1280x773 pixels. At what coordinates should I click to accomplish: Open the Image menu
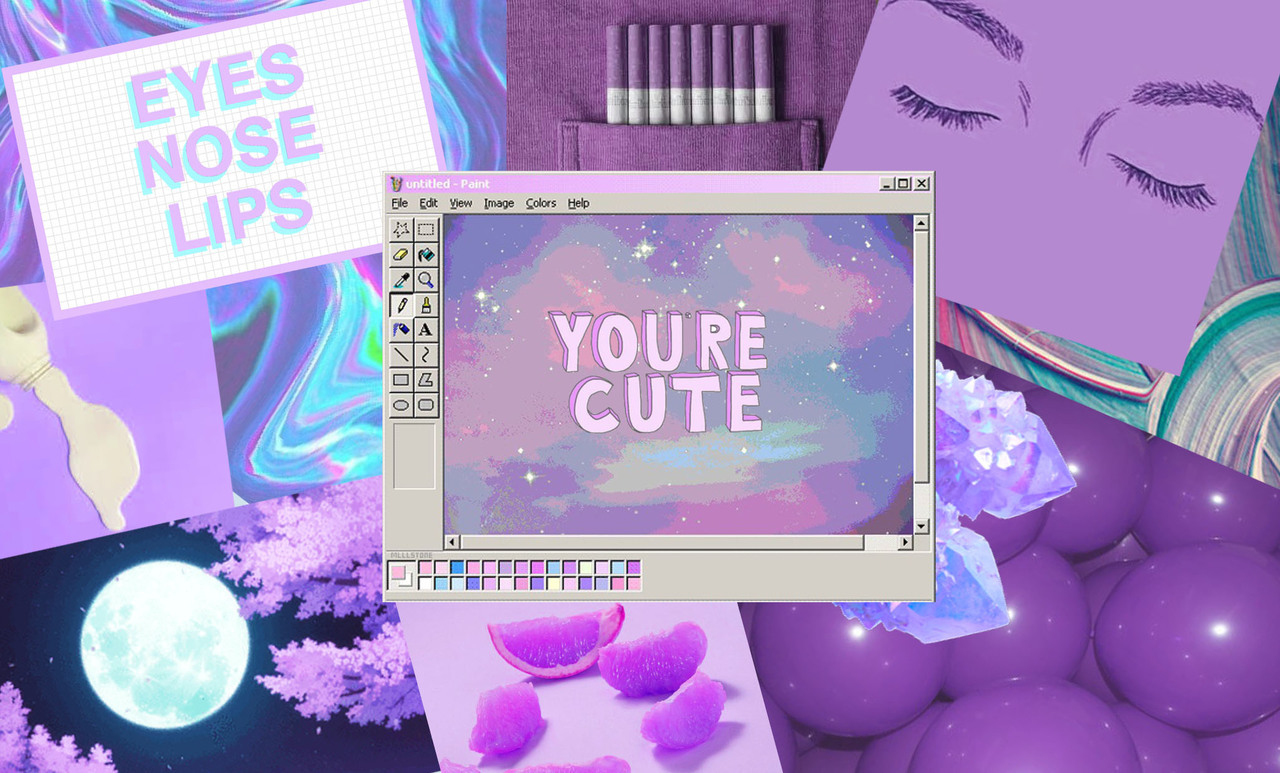[498, 203]
